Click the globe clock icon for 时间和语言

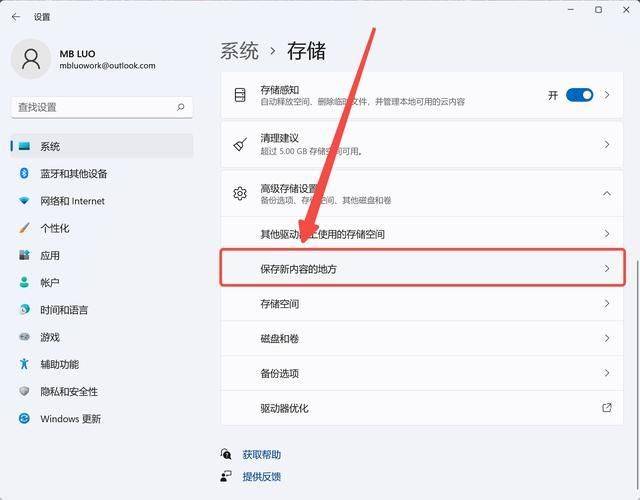pos(24,309)
